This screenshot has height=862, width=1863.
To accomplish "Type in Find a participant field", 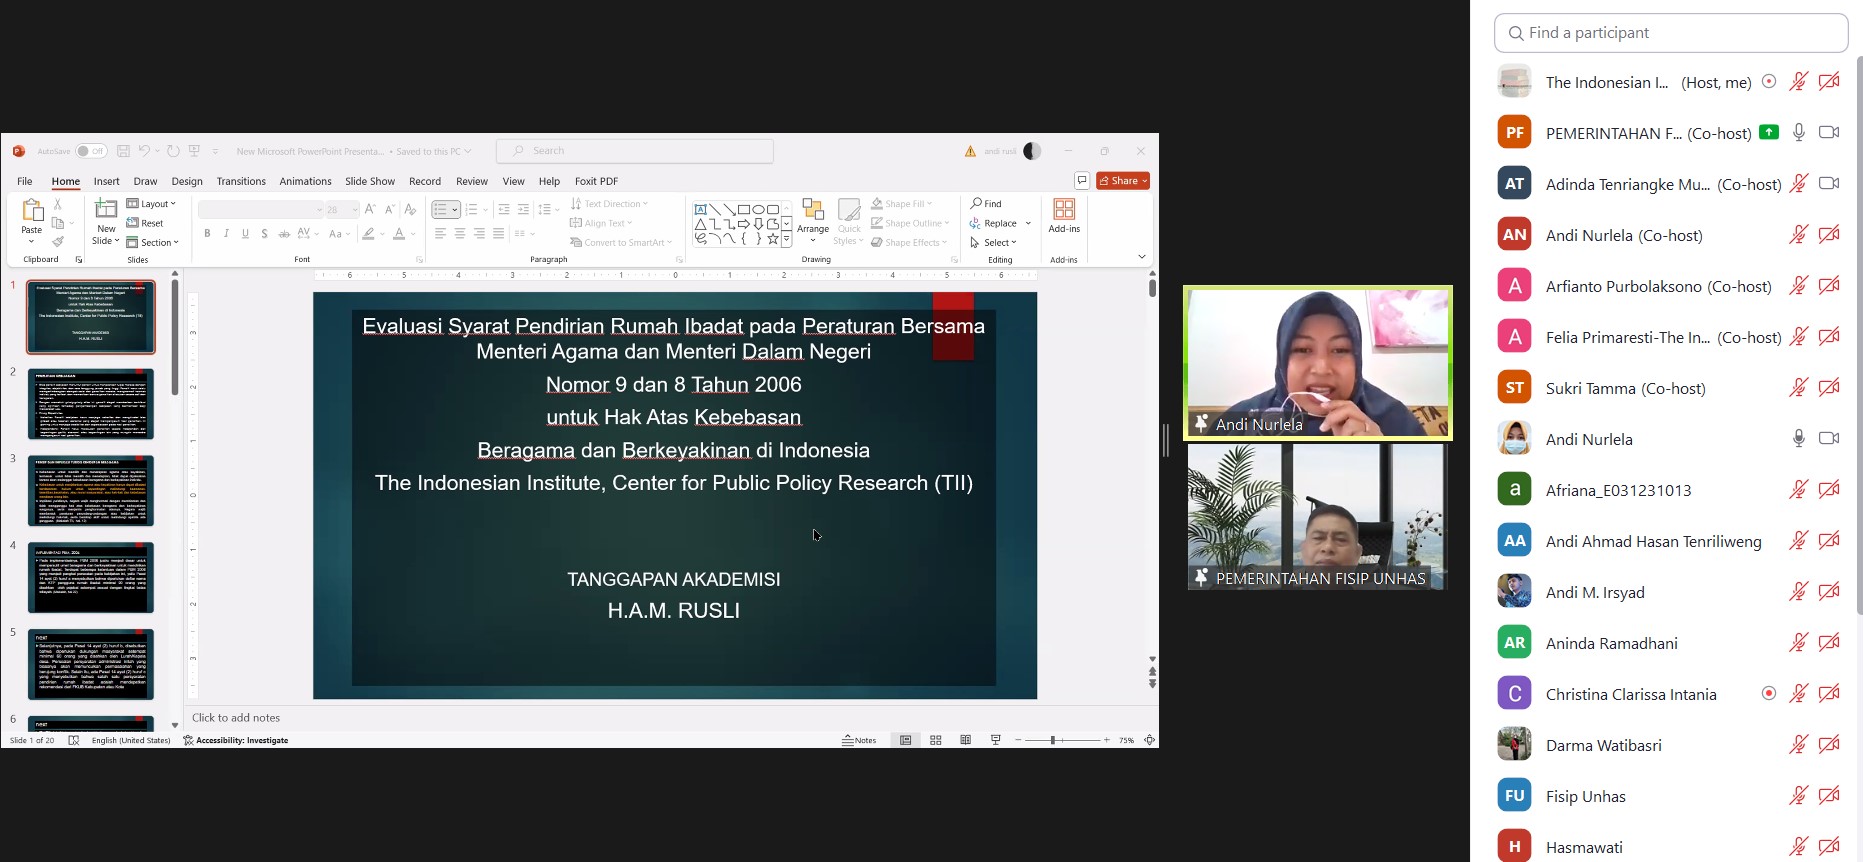I will click(1680, 33).
